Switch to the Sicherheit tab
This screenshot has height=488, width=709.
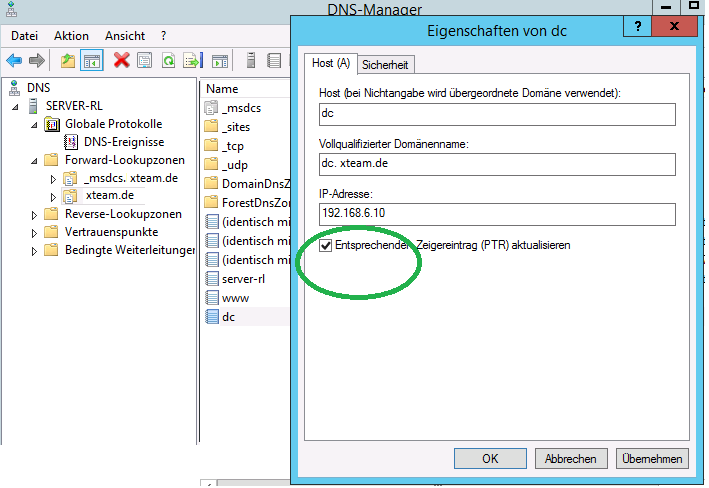click(x=386, y=64)
